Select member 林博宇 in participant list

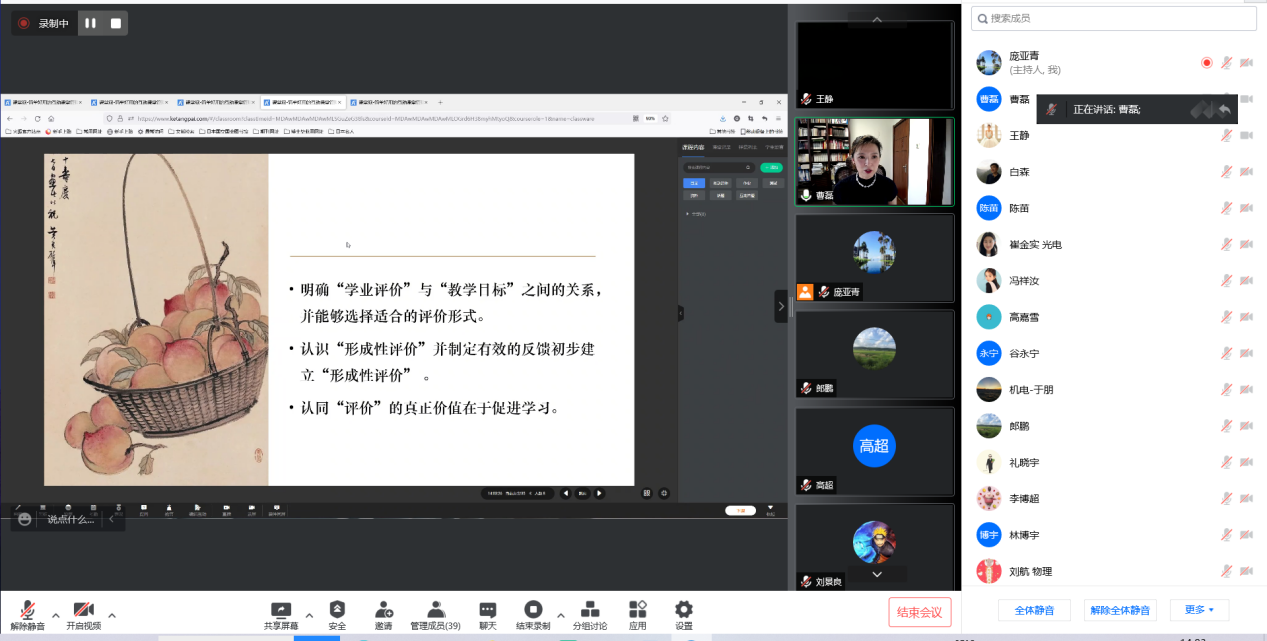coord(1114,535)
